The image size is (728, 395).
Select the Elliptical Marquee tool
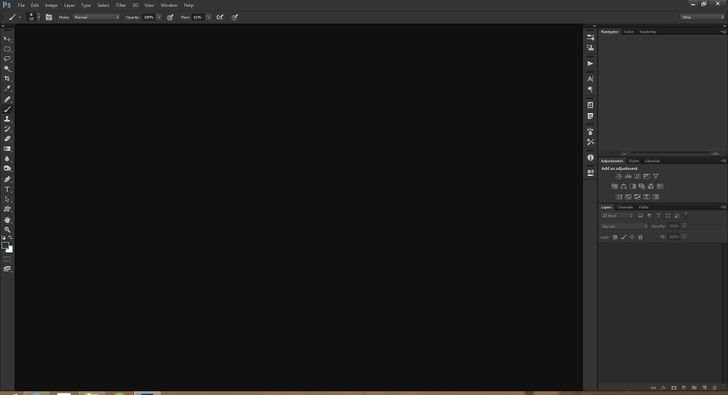(7, 49)
